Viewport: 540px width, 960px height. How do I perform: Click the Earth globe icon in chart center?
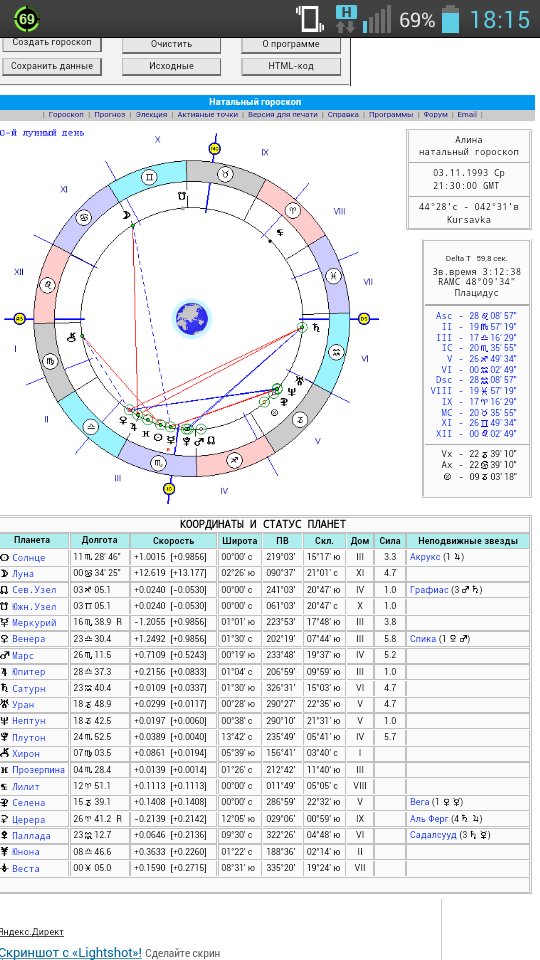(x=192, y=319)
